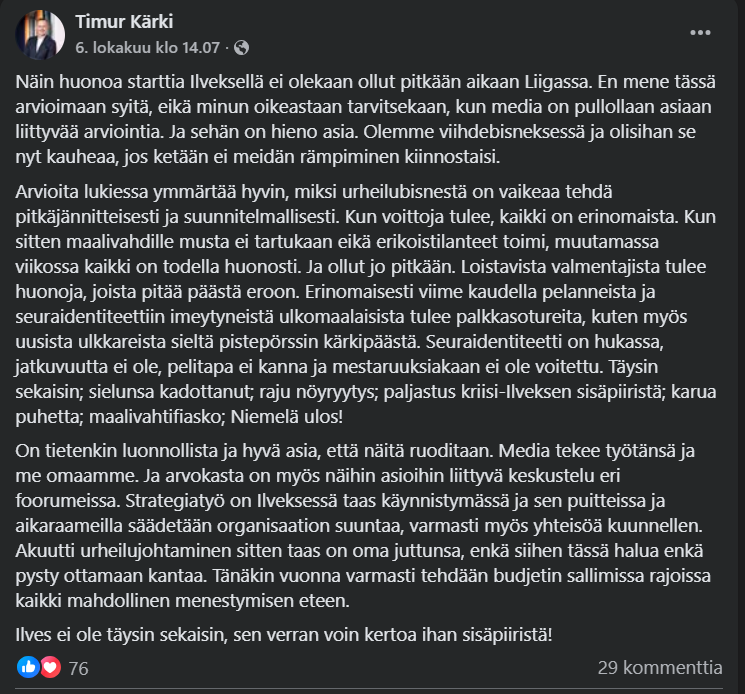Show who reacted via the 76 count
Screen dimensions: 745x694
coord(78,667)
